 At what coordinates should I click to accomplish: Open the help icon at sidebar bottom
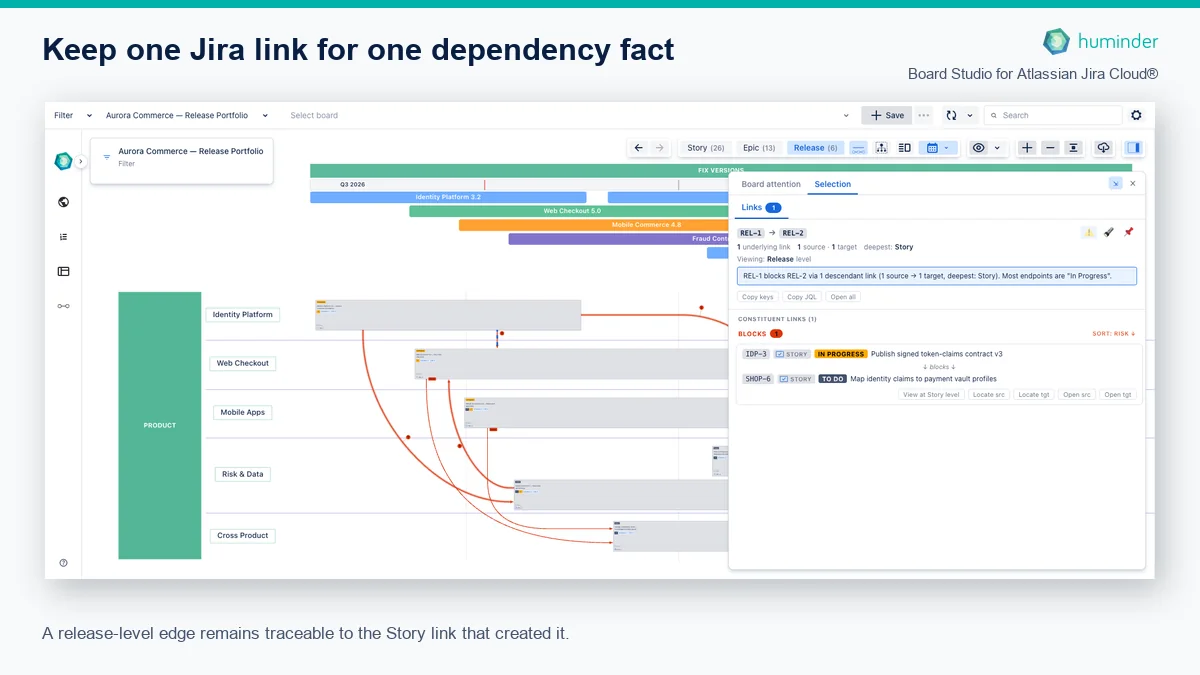point(64,563)
